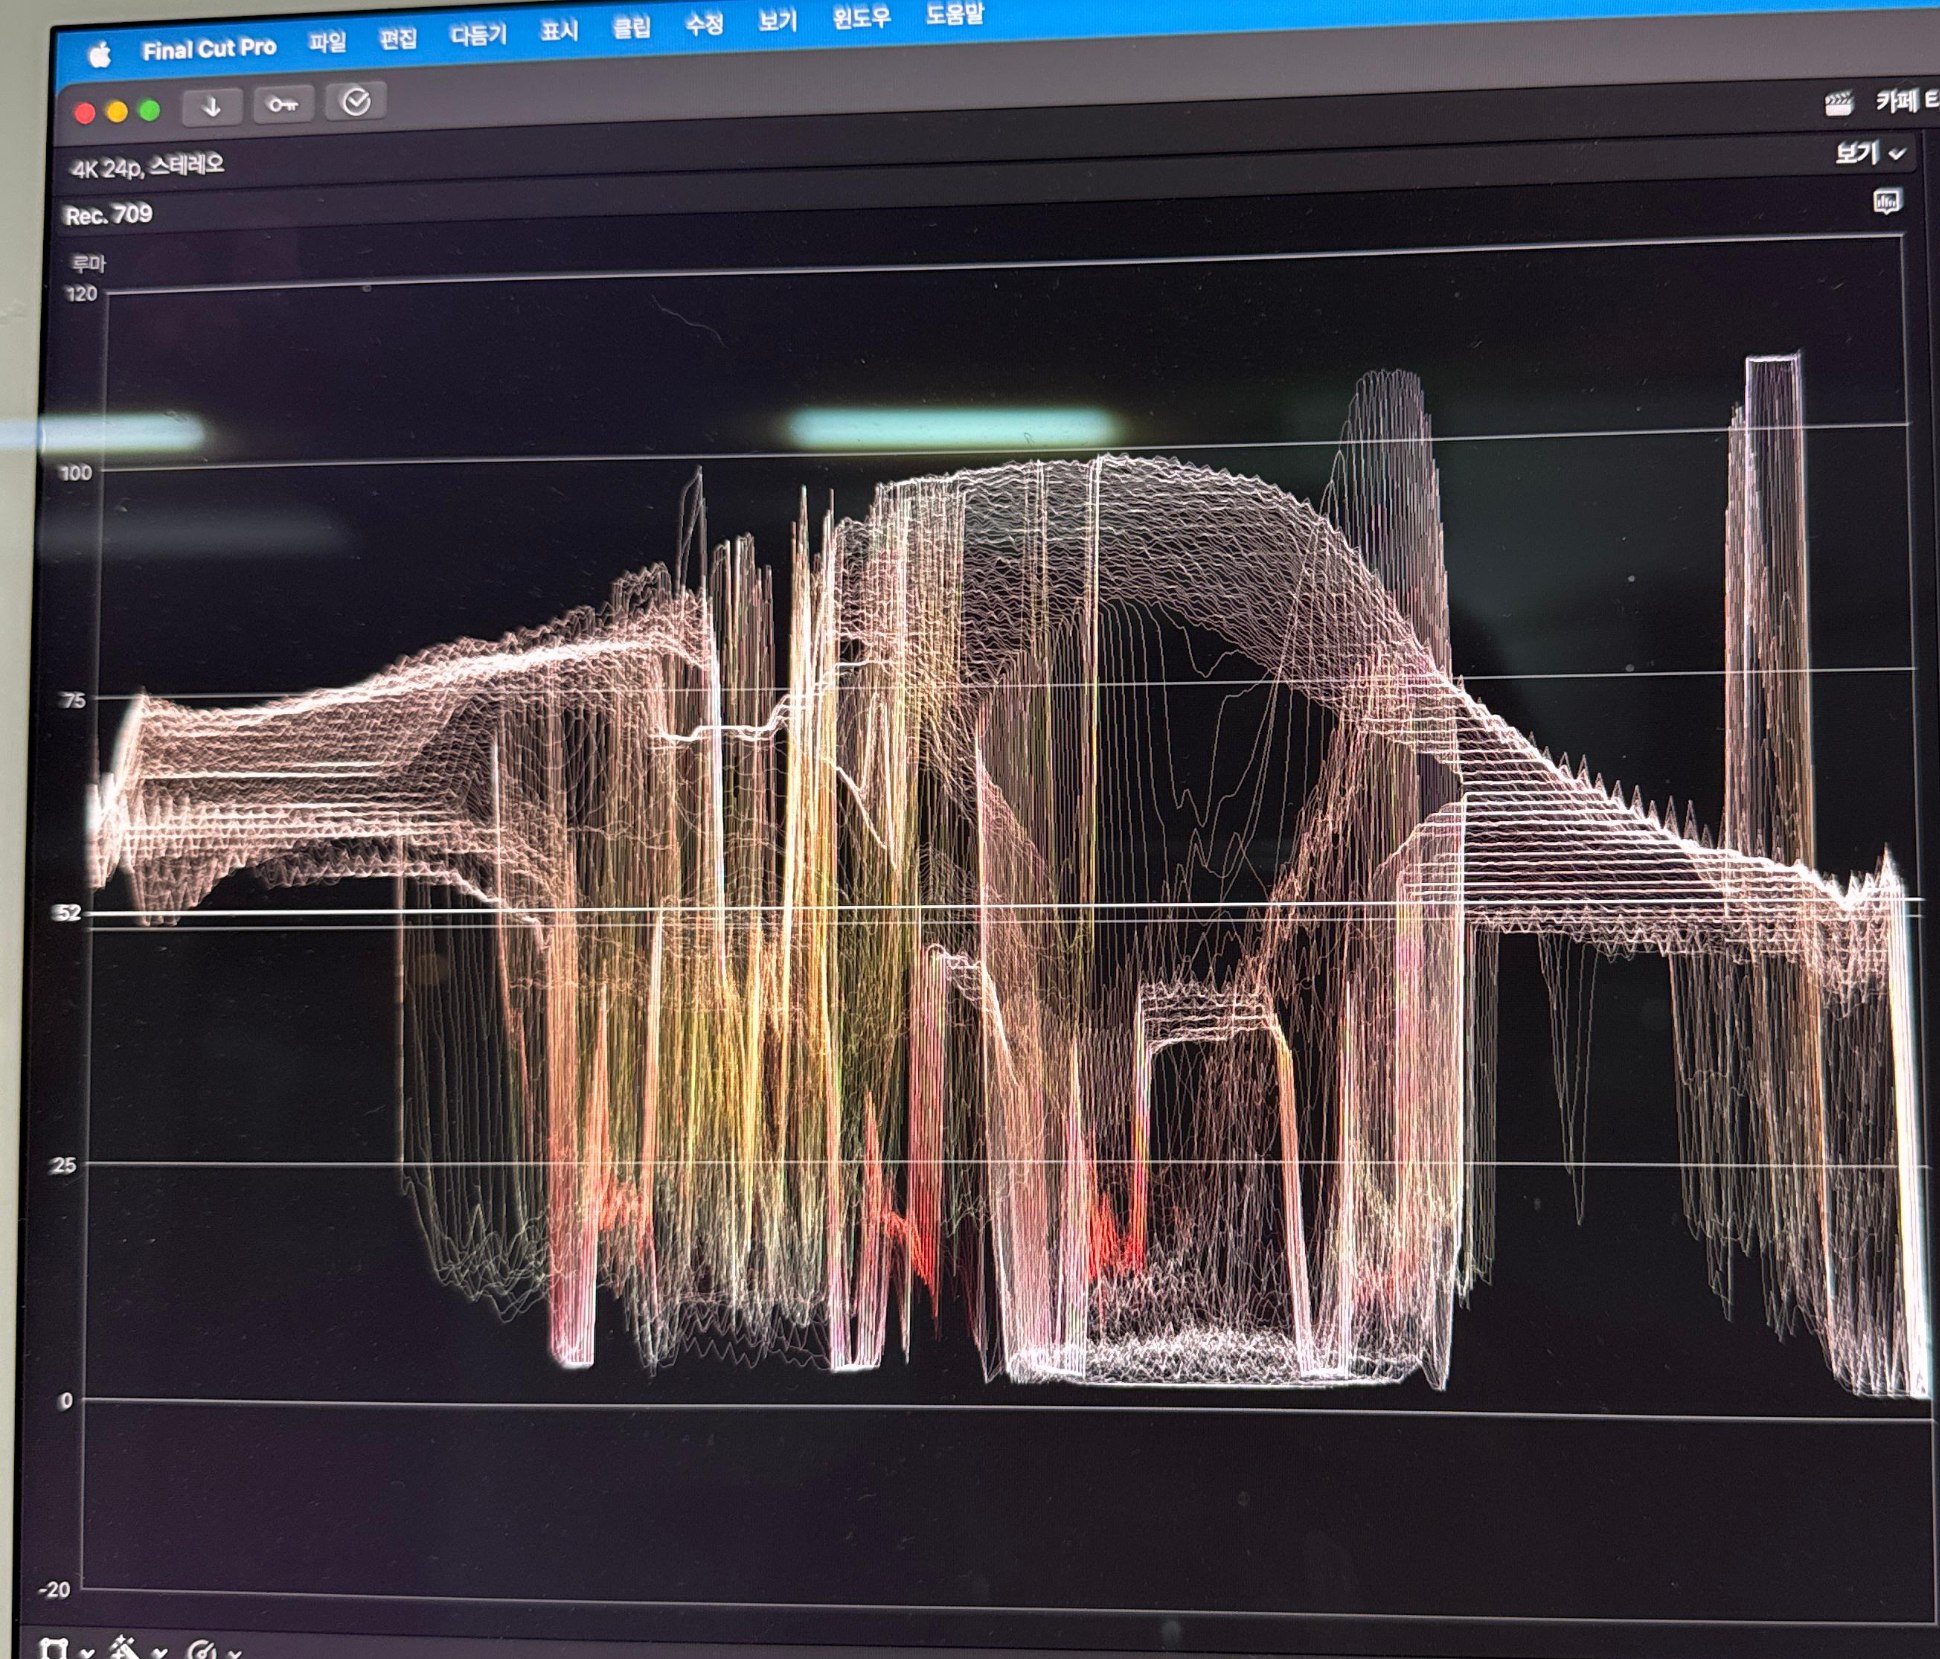This screenshot has width=1940, height=1659.
Task: Open the 윈도우 menu
Action: pos(860,18)
